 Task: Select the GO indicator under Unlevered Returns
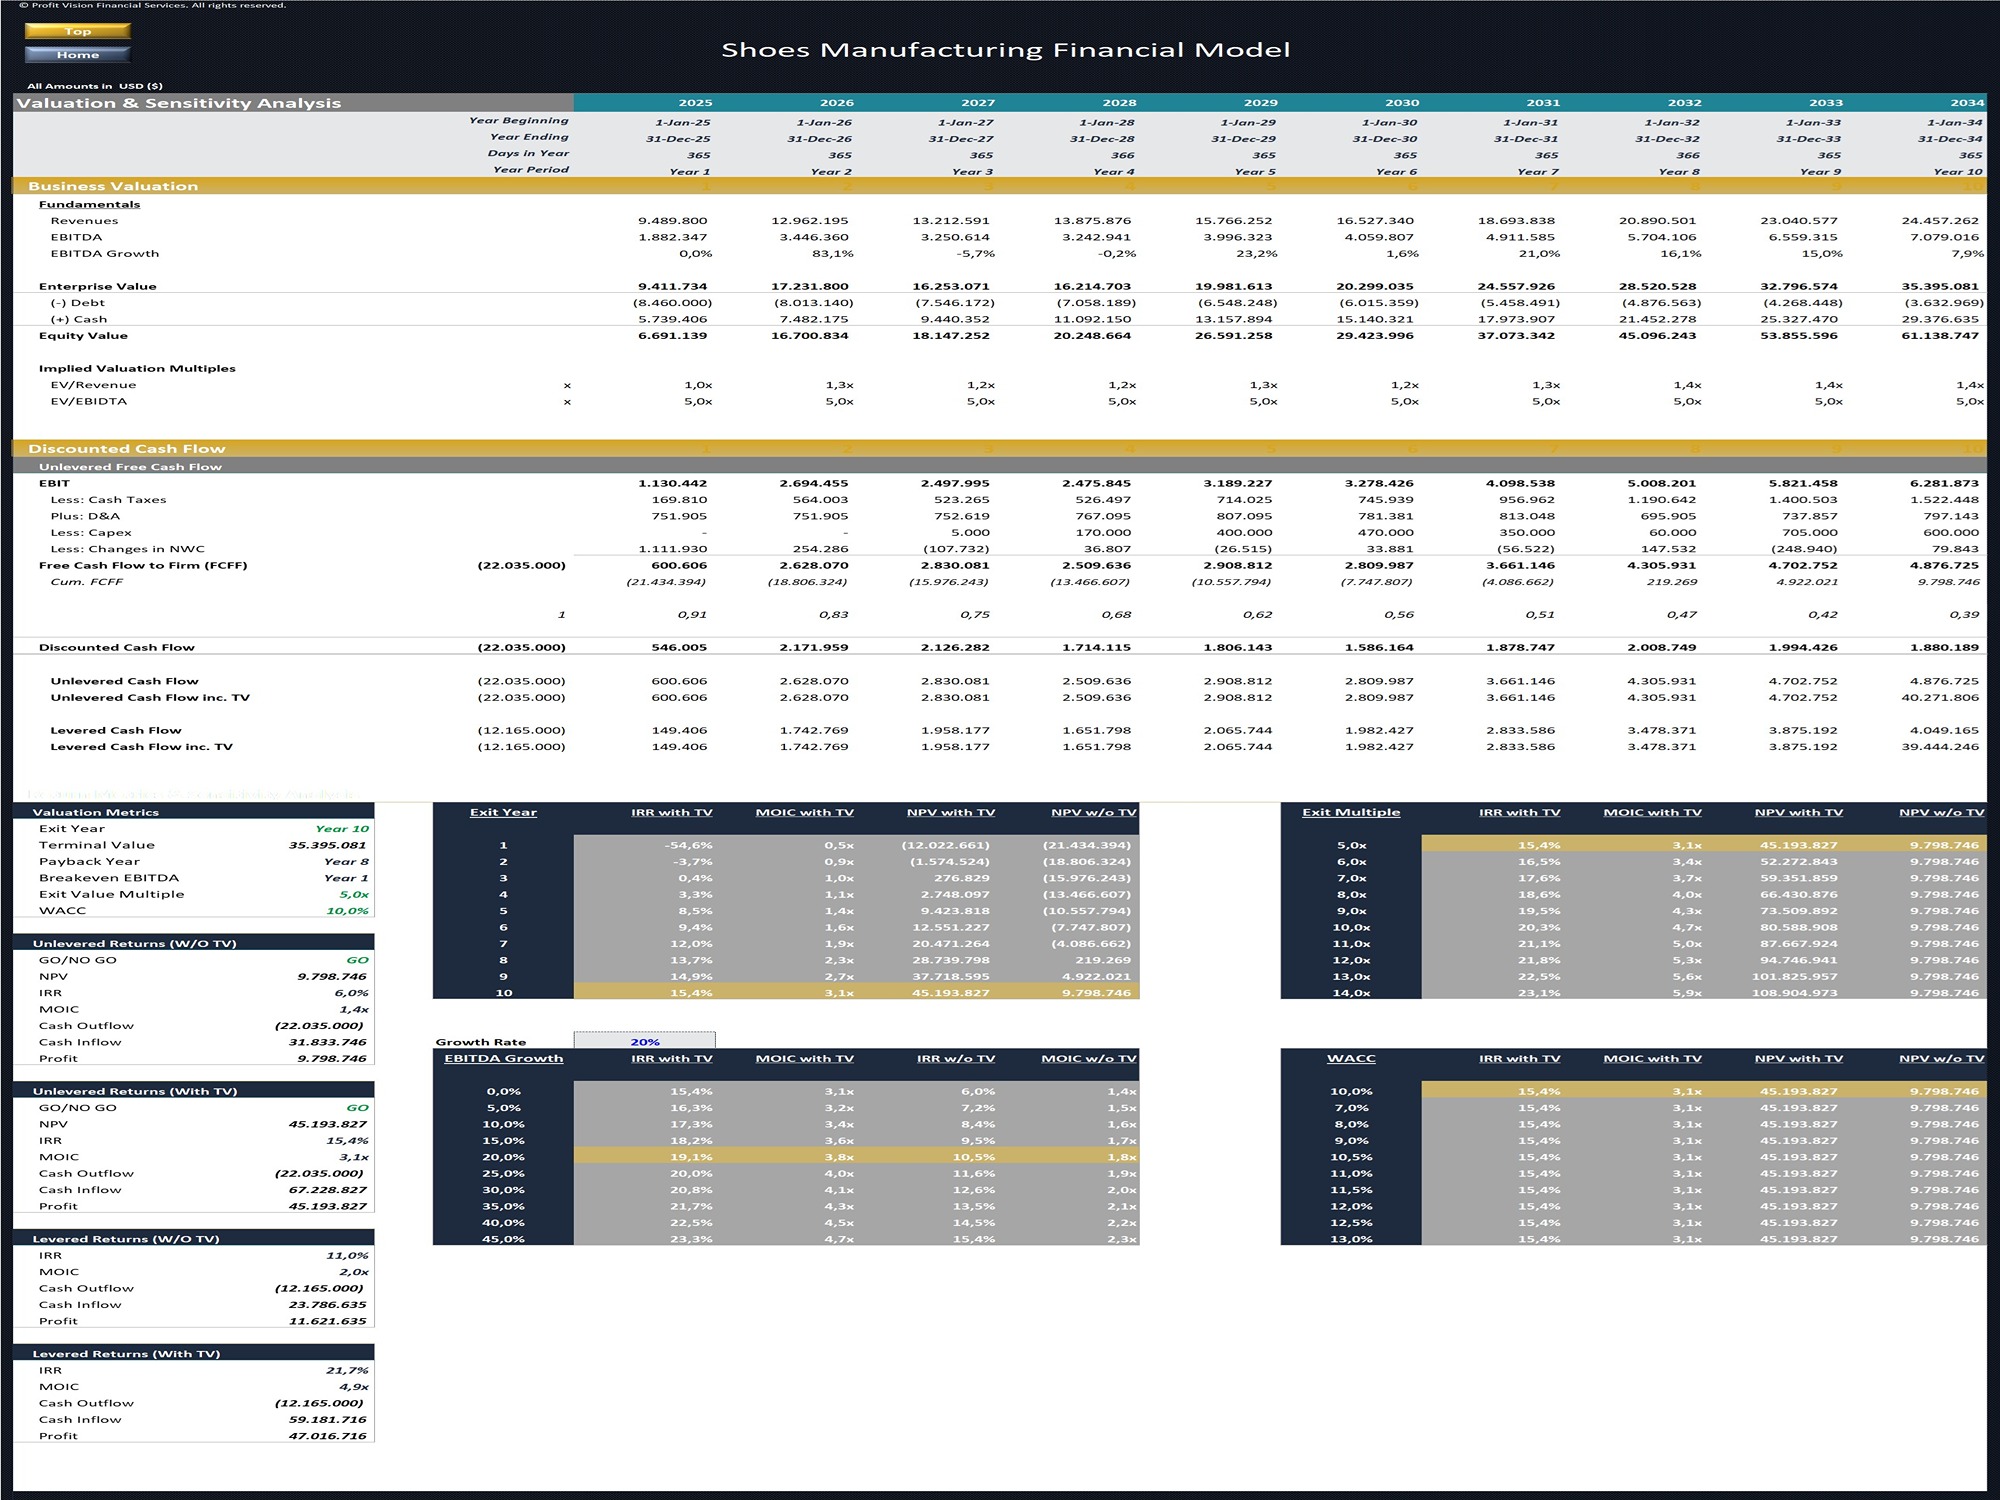click(x=356, y=959)
